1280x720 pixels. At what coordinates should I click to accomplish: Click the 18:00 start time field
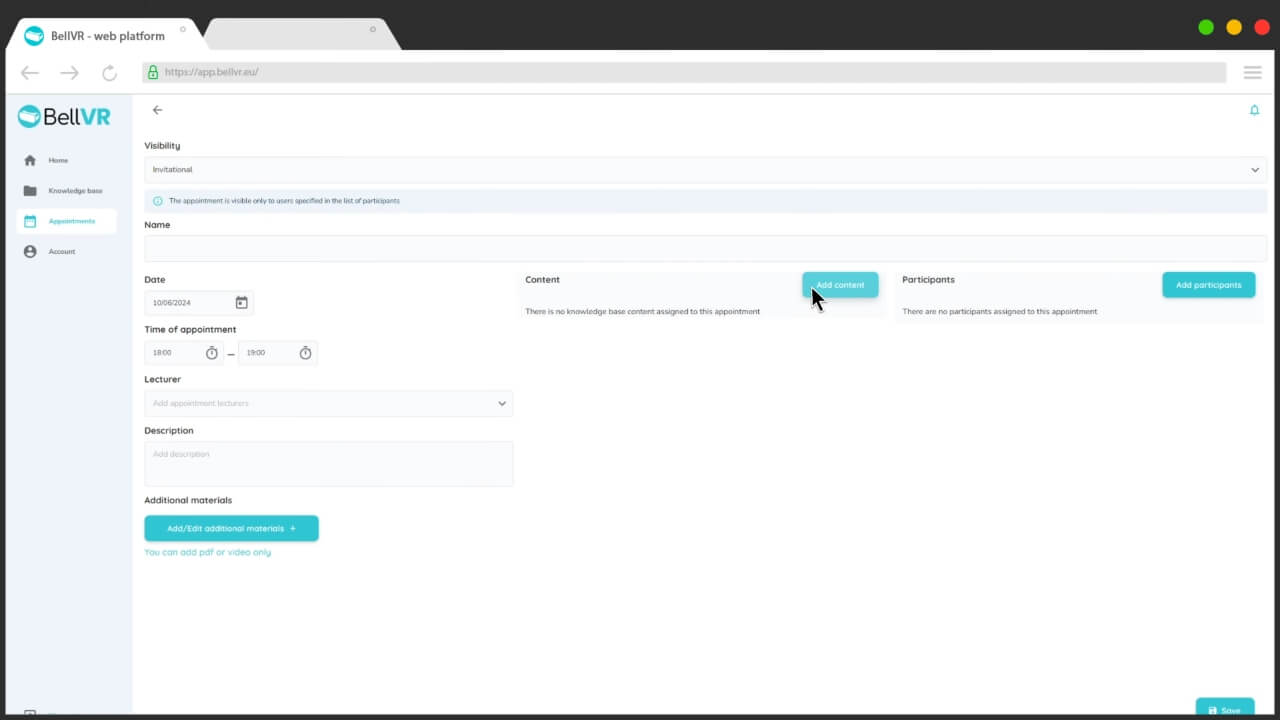(184, 353)
